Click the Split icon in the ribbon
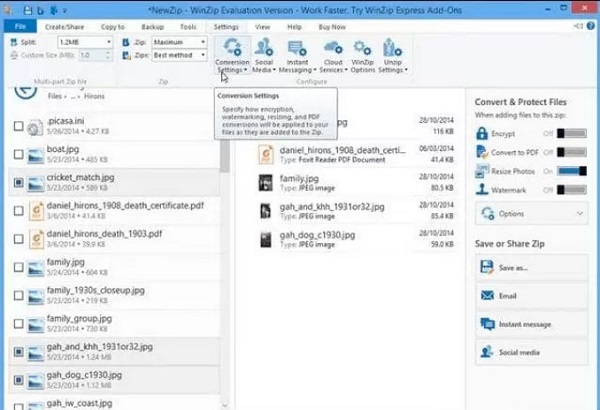The width and height of the screenshot is (600, 410). coord(14,42)
